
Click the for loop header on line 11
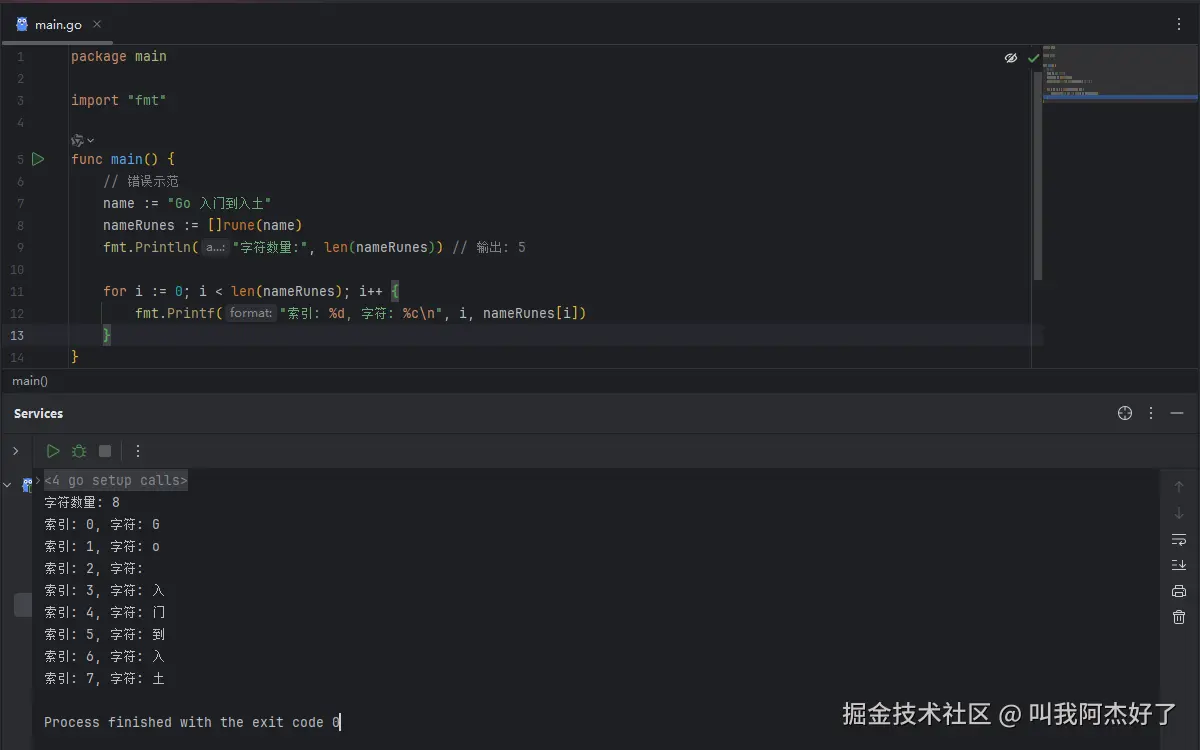click(251, 292)
